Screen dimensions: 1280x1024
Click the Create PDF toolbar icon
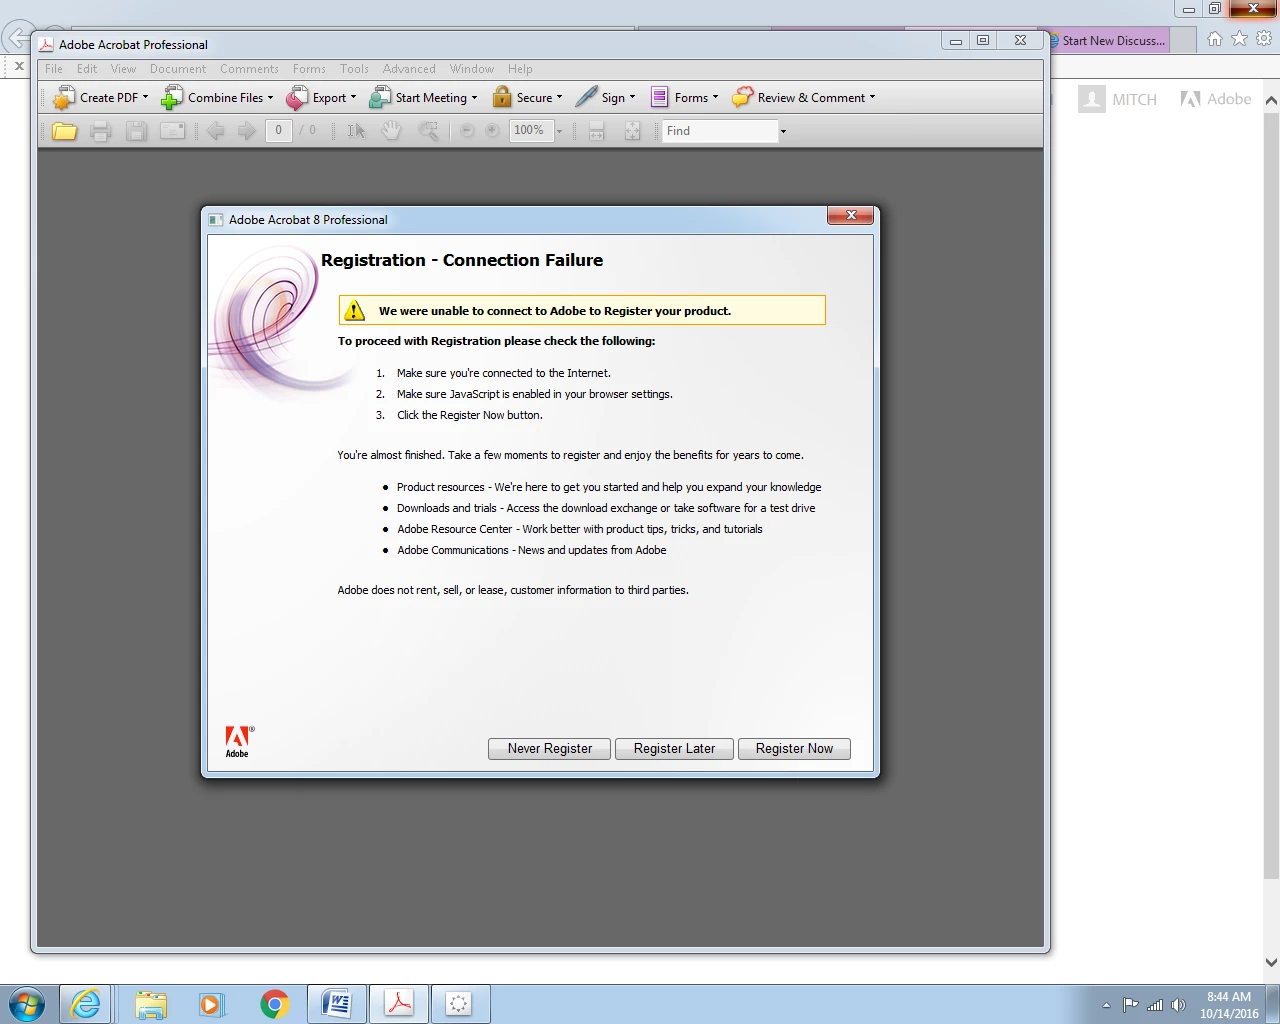click(64, 97)
